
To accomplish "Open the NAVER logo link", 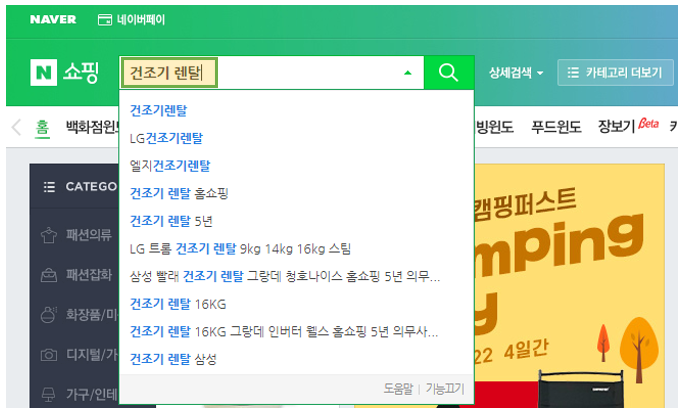I will 53,20.
